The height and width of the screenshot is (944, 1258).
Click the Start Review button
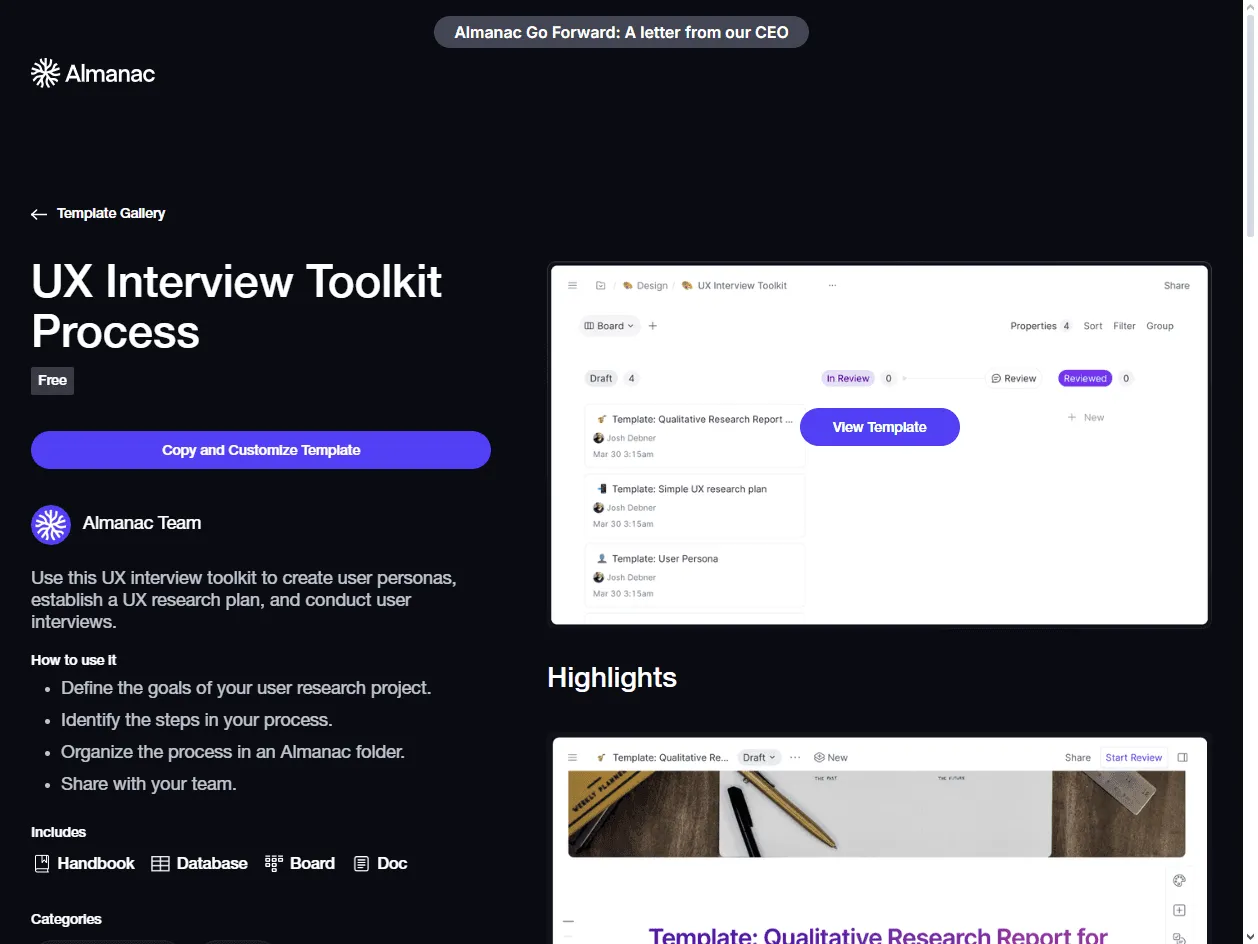1134,758
